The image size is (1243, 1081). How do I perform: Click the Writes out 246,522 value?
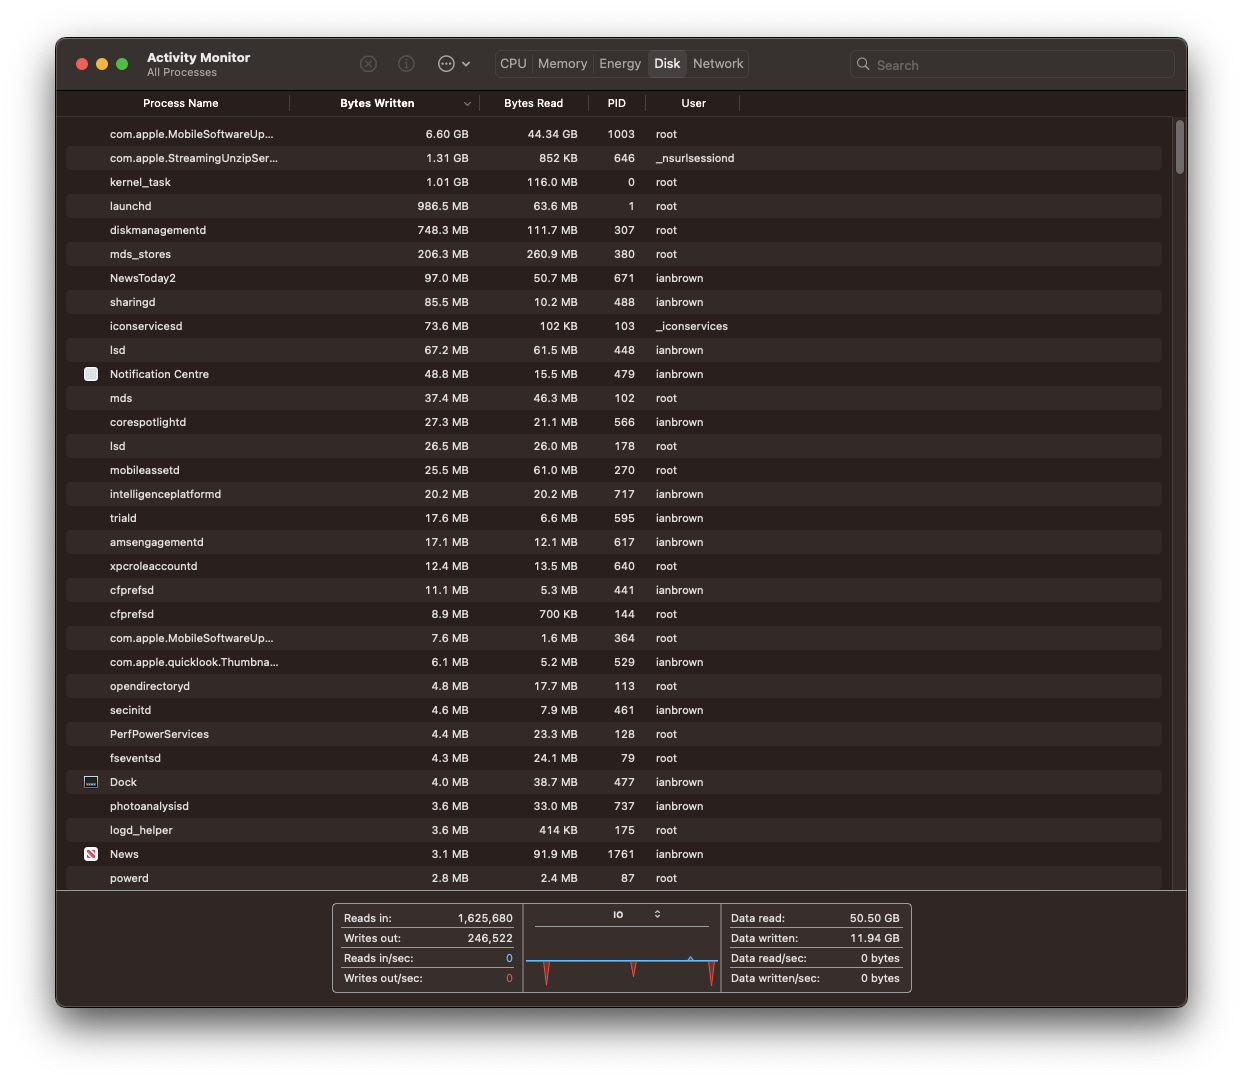490,938
